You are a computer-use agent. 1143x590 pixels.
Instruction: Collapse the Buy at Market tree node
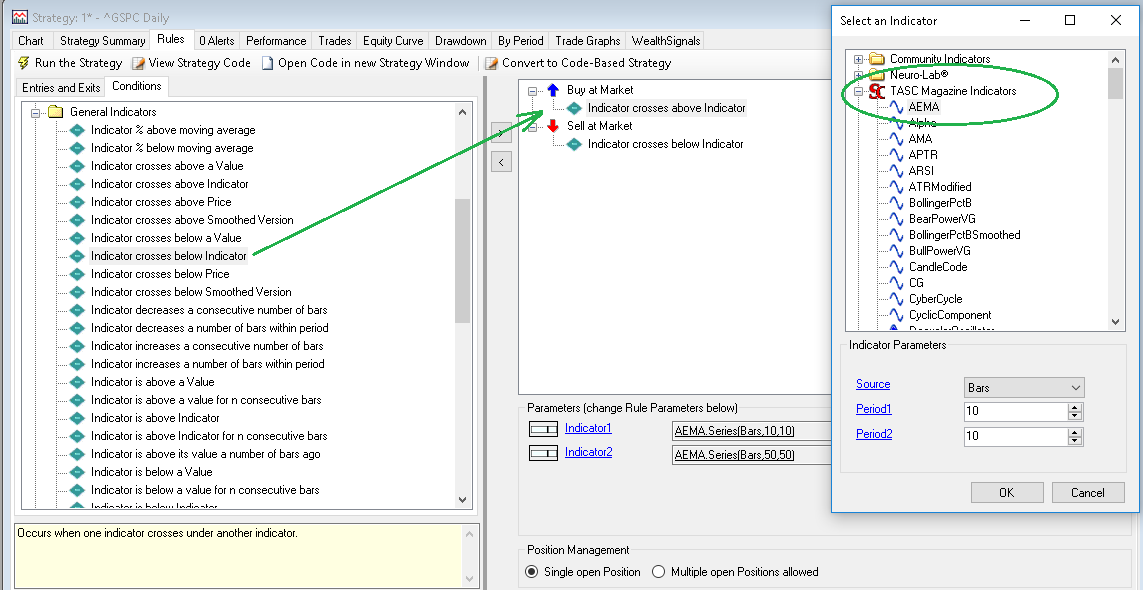point(533,90)
